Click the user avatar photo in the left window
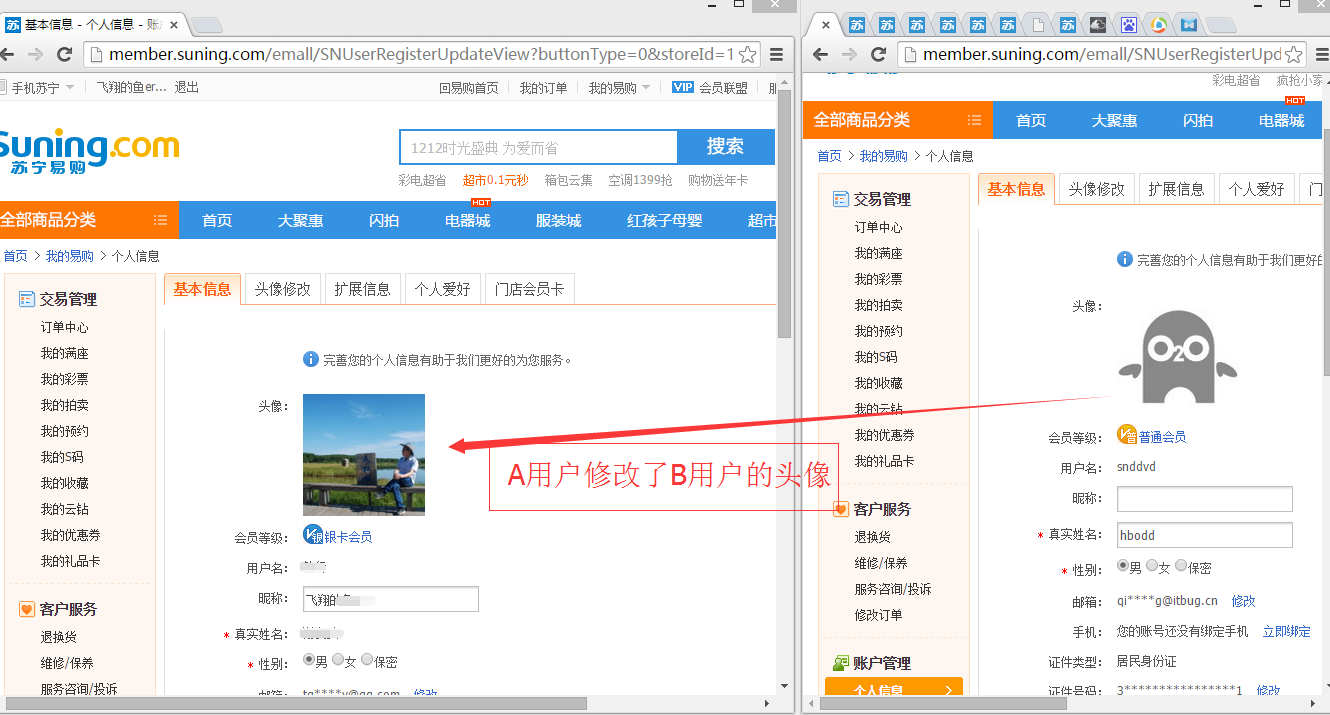Image resolution: width=1330 pixels, height=715 pixels. pyautogui.click(x=364, y=455)
